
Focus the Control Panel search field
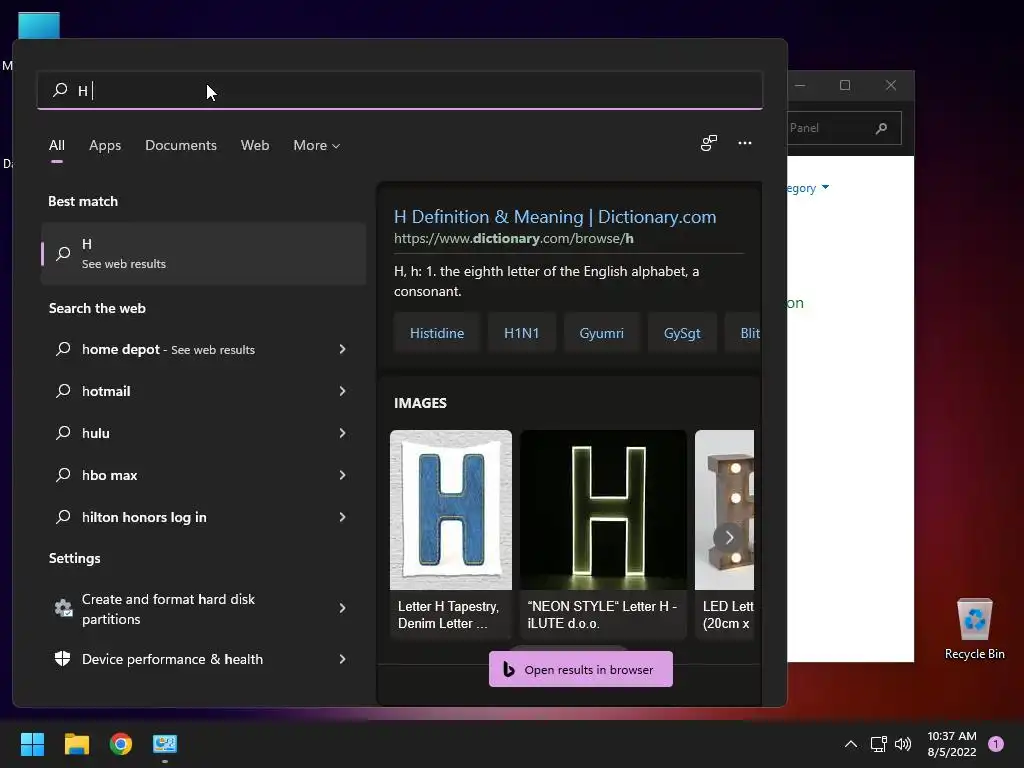844,128
